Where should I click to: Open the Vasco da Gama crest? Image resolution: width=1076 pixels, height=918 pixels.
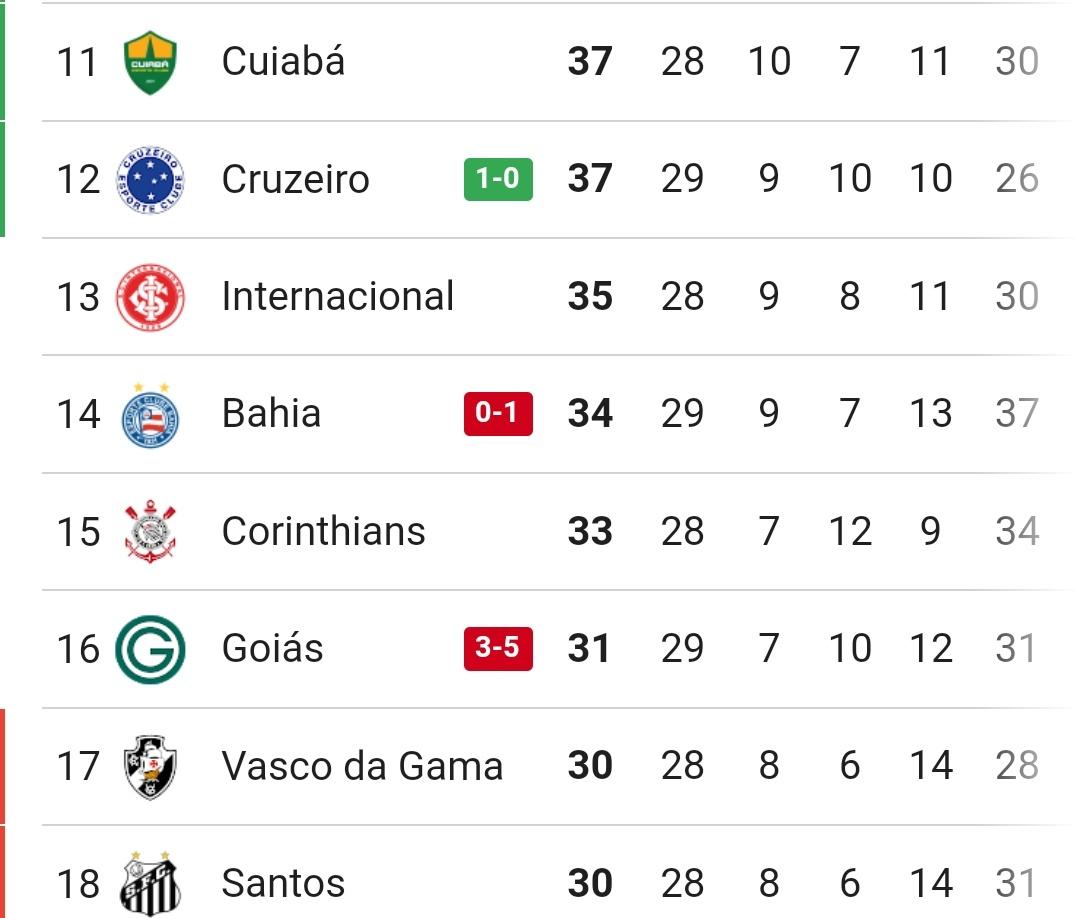(x=150, y=766)
